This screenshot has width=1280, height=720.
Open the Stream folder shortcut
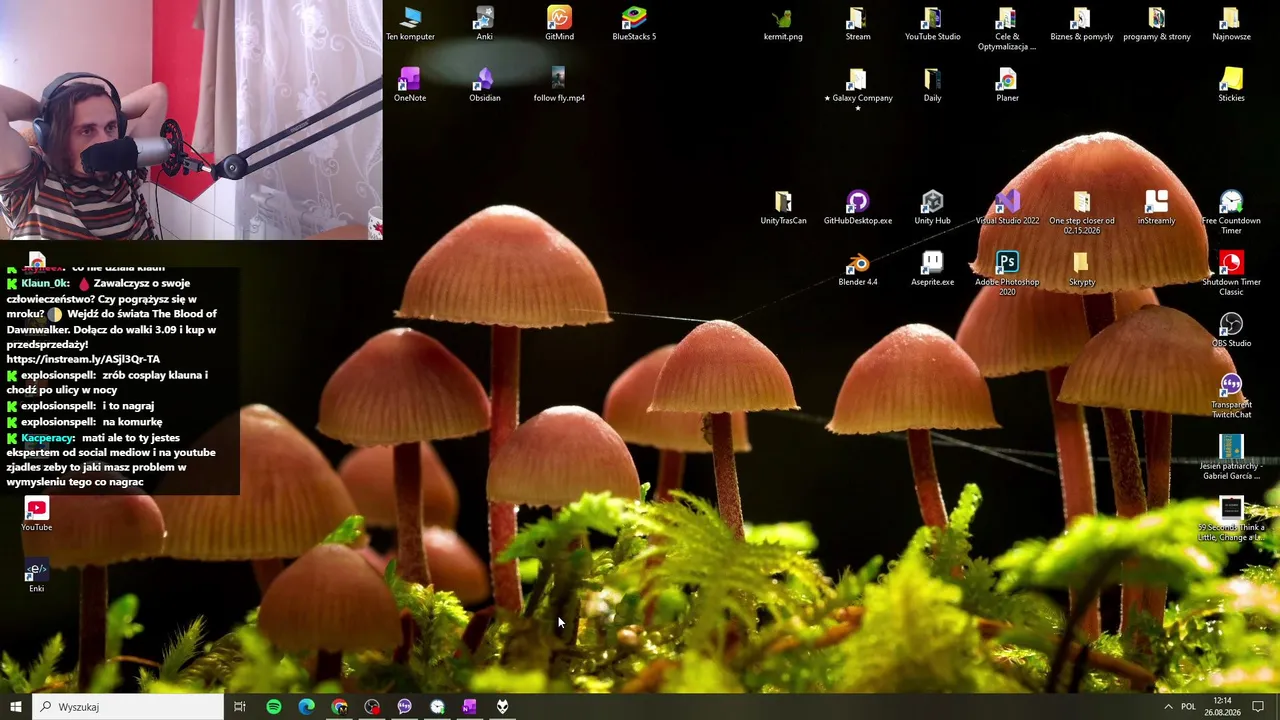click(857, 24)
